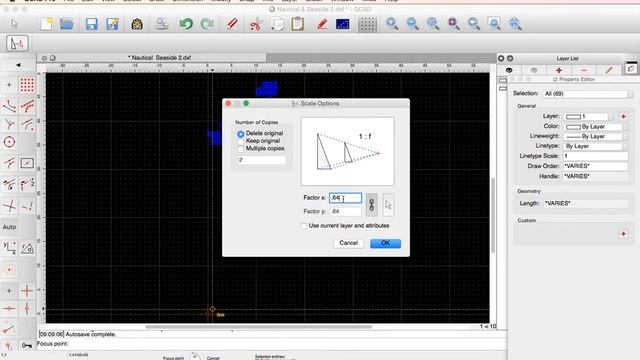The image size is (640, 360).
Task: Click the back arrow in CAD toolbar
Action: (x=18, y=65)
